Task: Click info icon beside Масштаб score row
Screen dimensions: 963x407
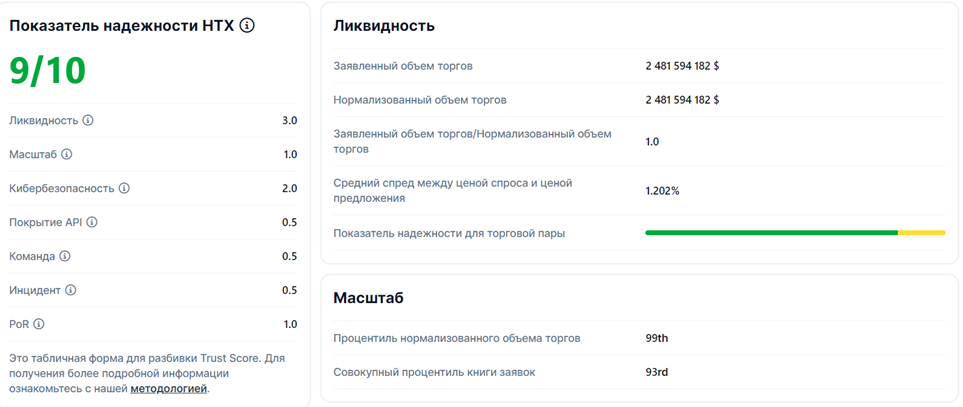Action: pyautogui.click(x=67, y=154)
